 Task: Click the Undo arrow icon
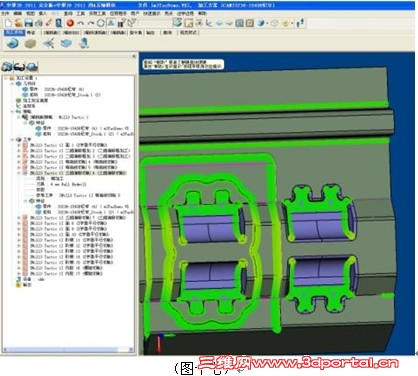pyautogui.click(x=80, y=23)
